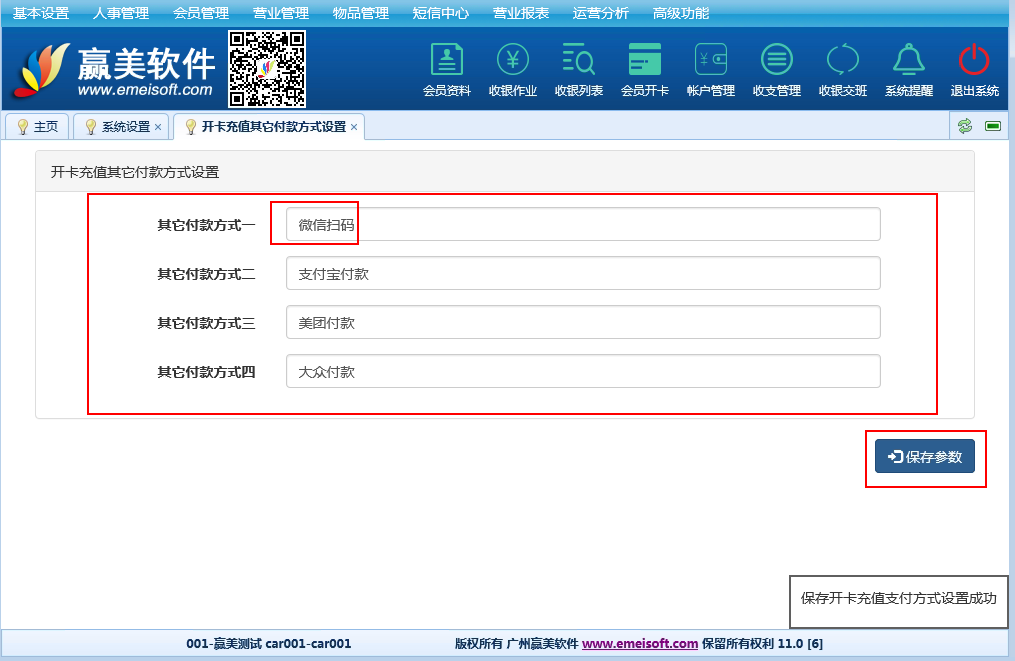1015x661 pixels.
Task: Click the green refresh icon in tab bar
Action: tap(965, 126)
